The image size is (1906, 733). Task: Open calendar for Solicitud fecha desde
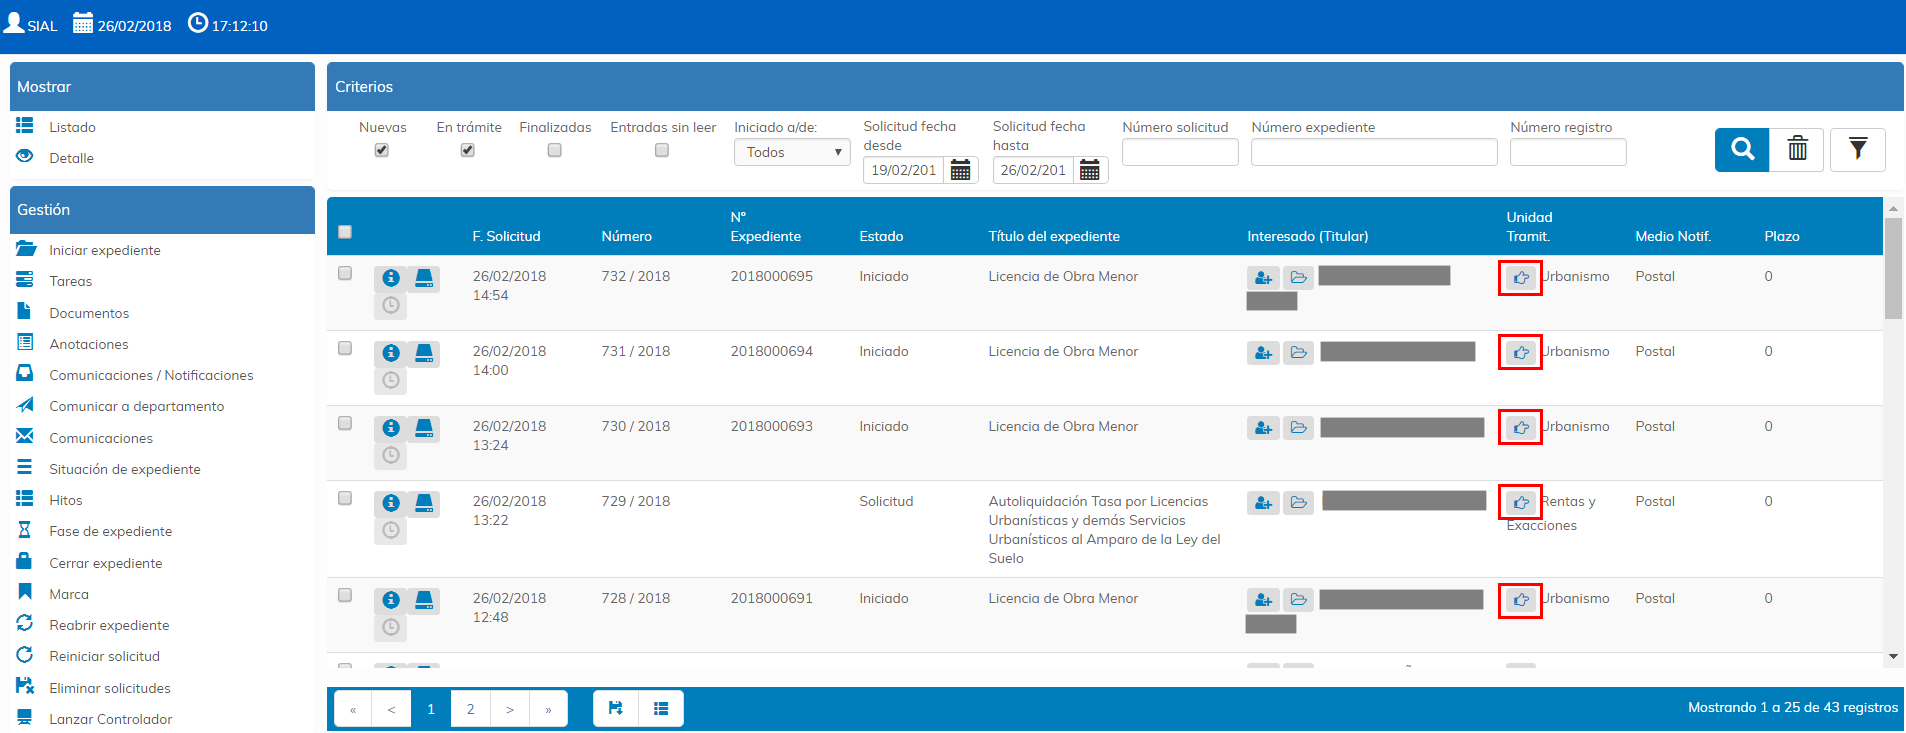pos(960,170)
